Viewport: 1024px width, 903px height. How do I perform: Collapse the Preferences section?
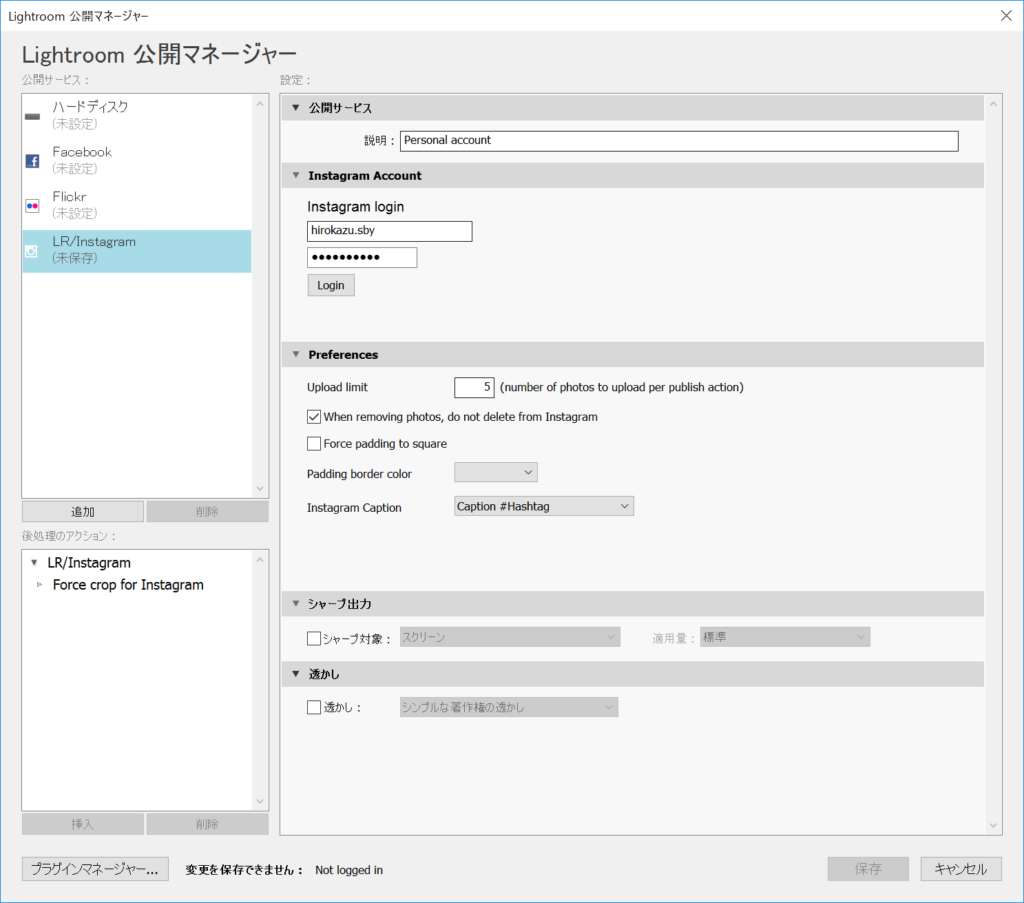coord(296,355)
